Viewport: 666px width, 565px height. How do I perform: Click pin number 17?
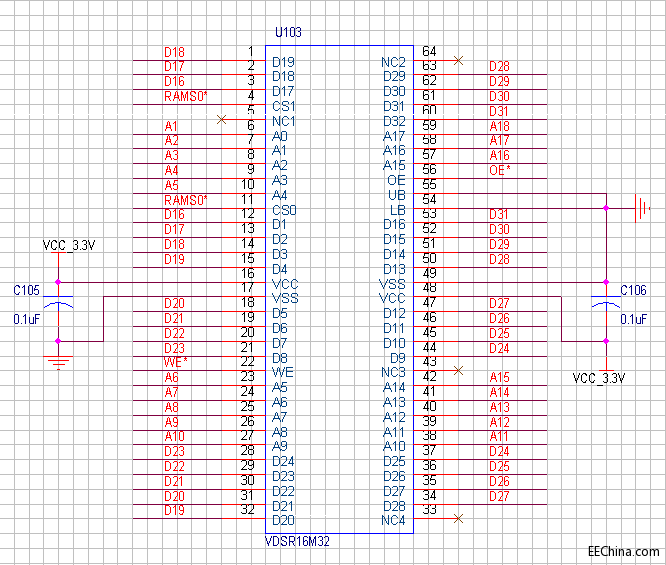(x=248, y=288)
